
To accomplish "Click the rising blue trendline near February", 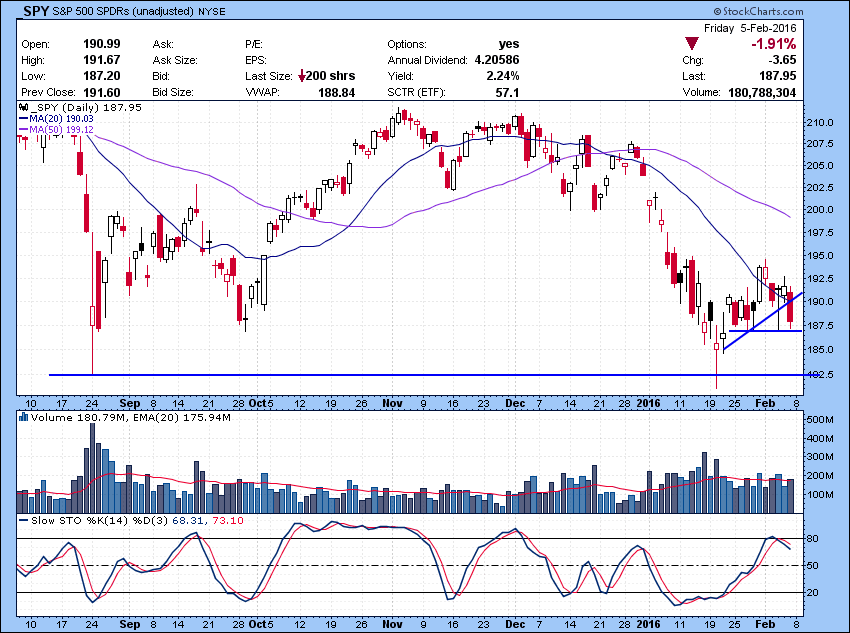I will [x=763, y=321].
